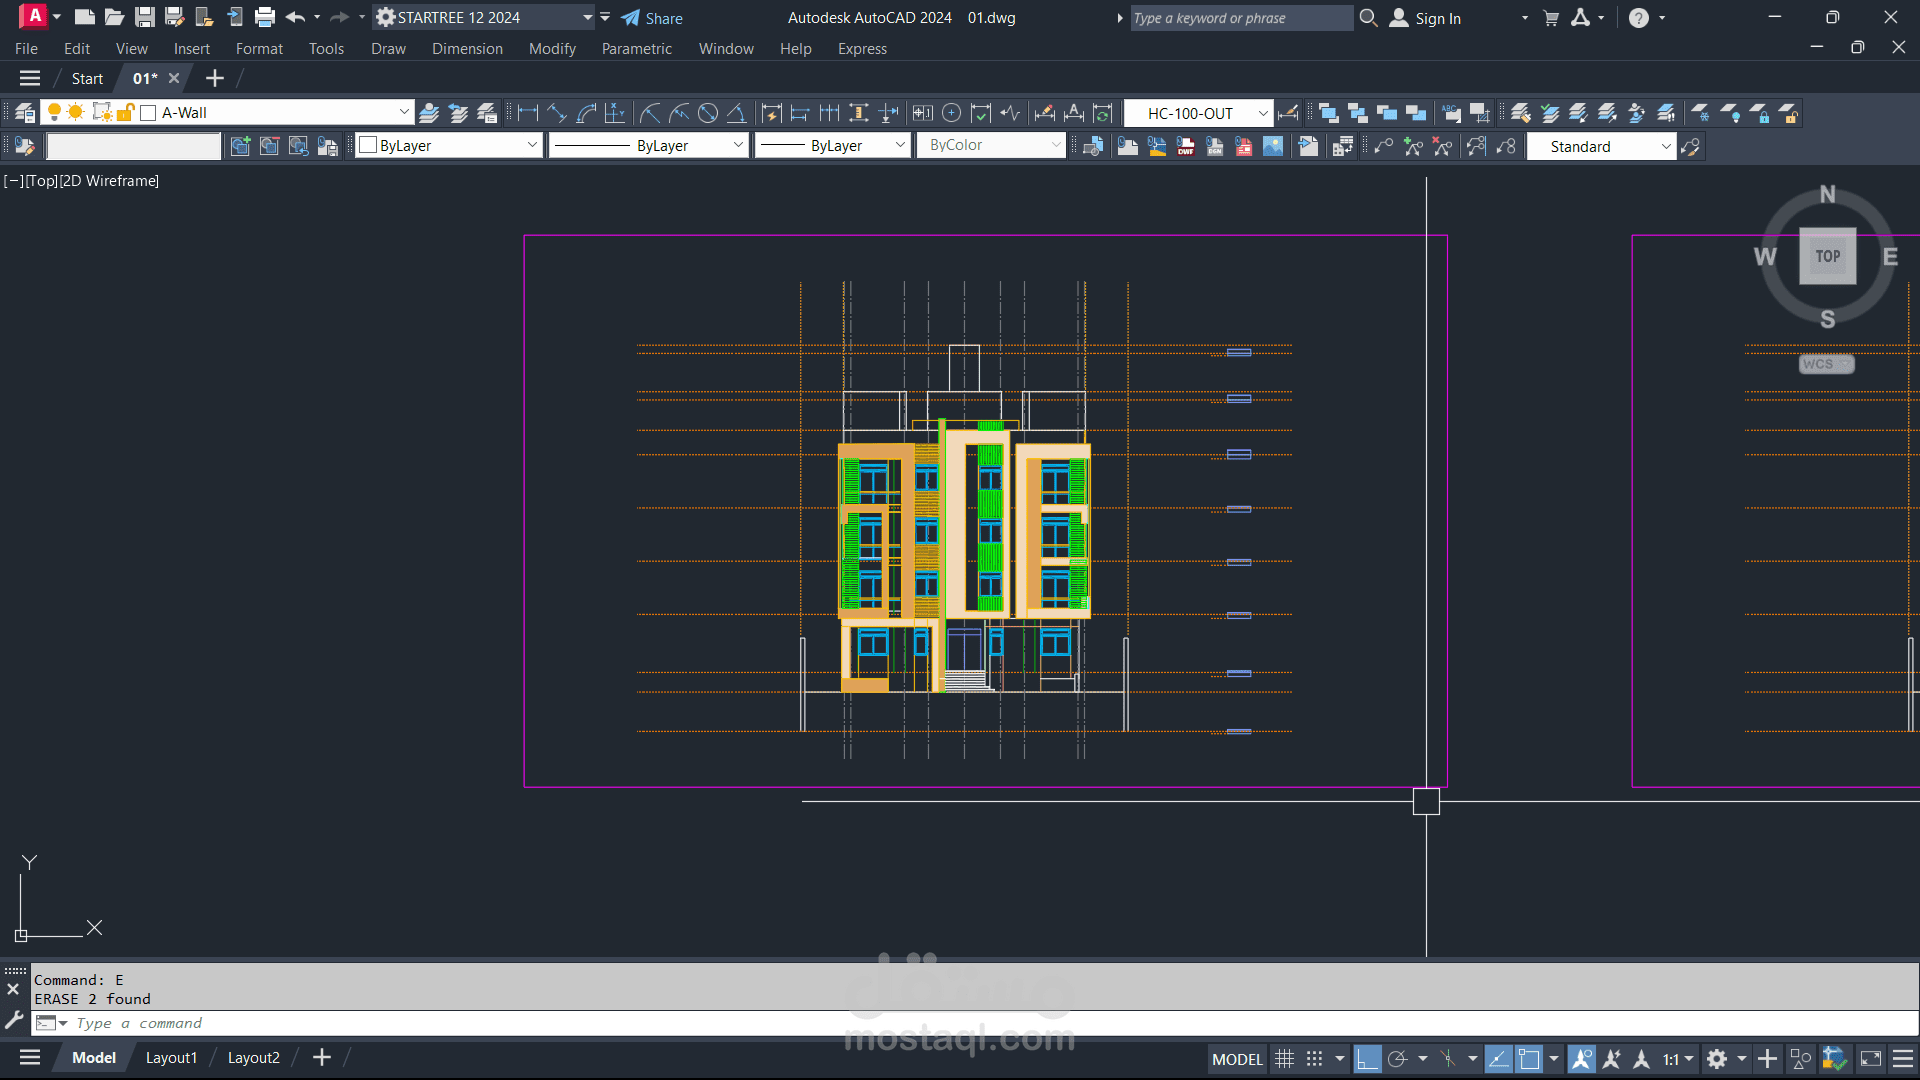This screenshot has width=1920, height=1080.
Task: Click the Clean Screen status icon
Action: 1871,1058
